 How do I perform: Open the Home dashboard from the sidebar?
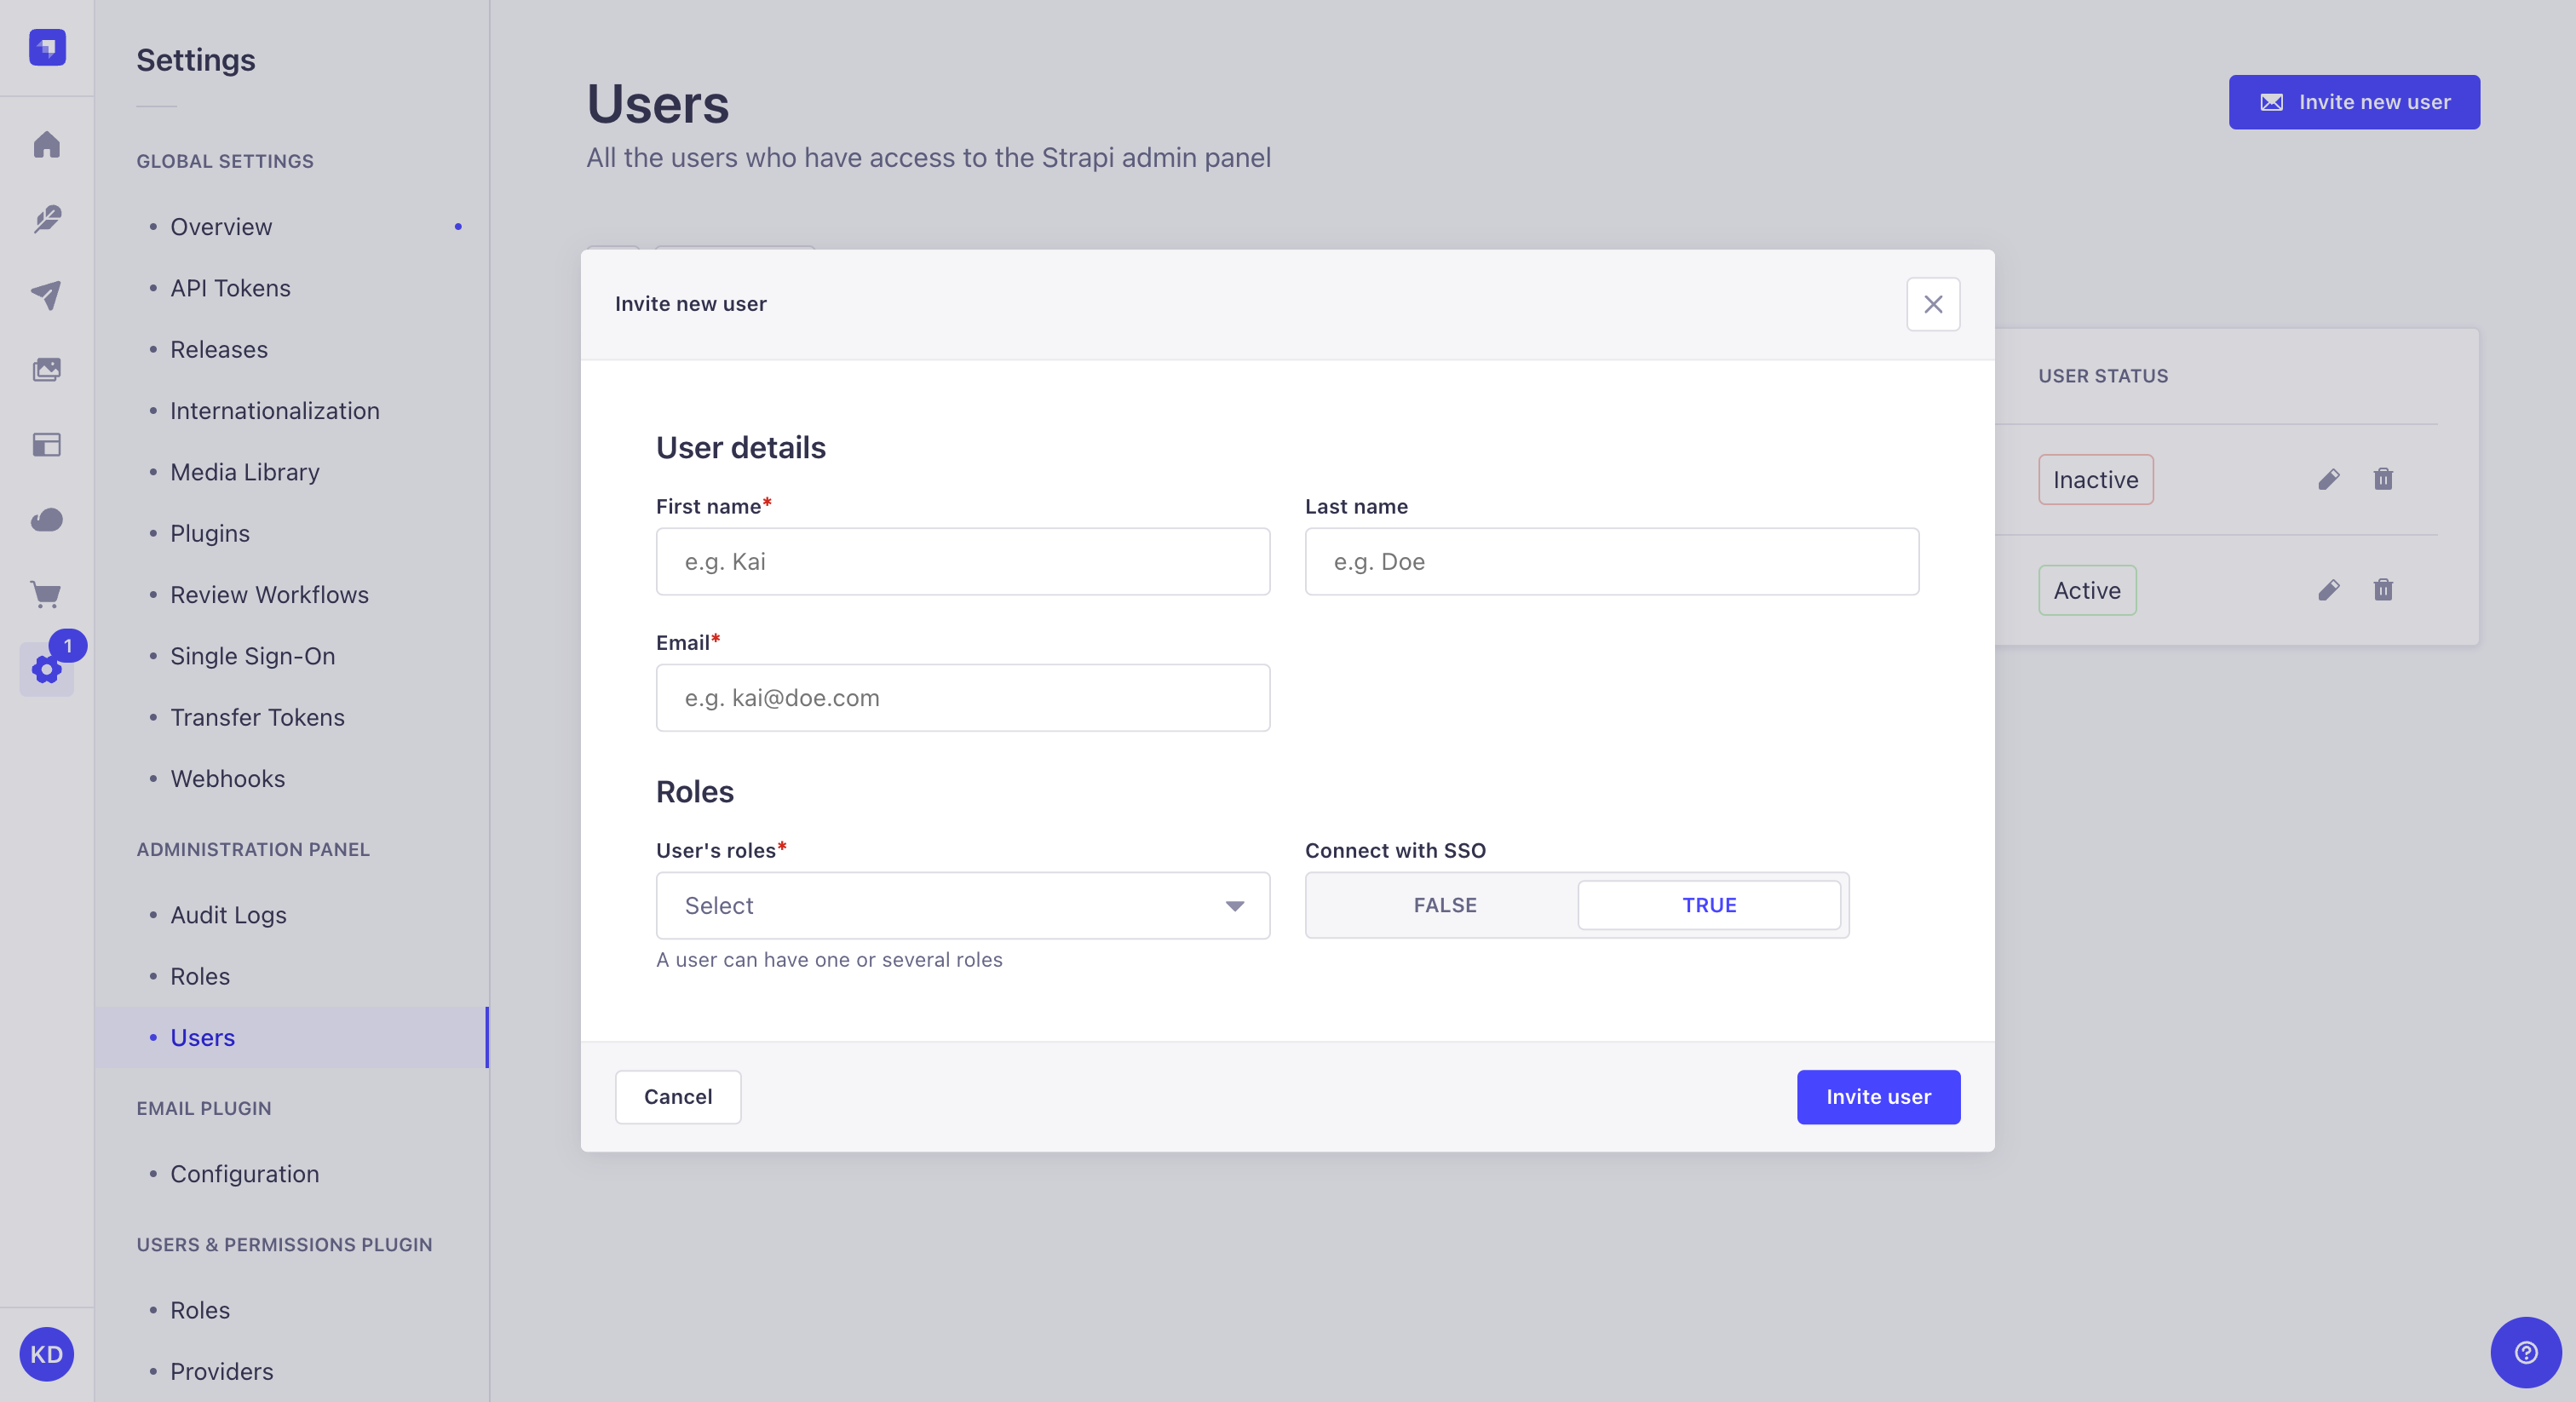46,145
